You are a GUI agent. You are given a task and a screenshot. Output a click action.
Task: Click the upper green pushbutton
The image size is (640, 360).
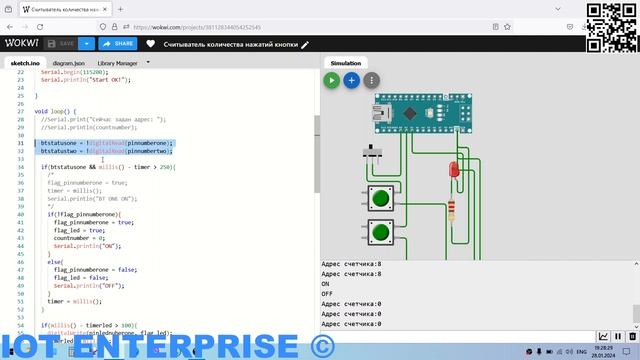click(x=381, y=198)
